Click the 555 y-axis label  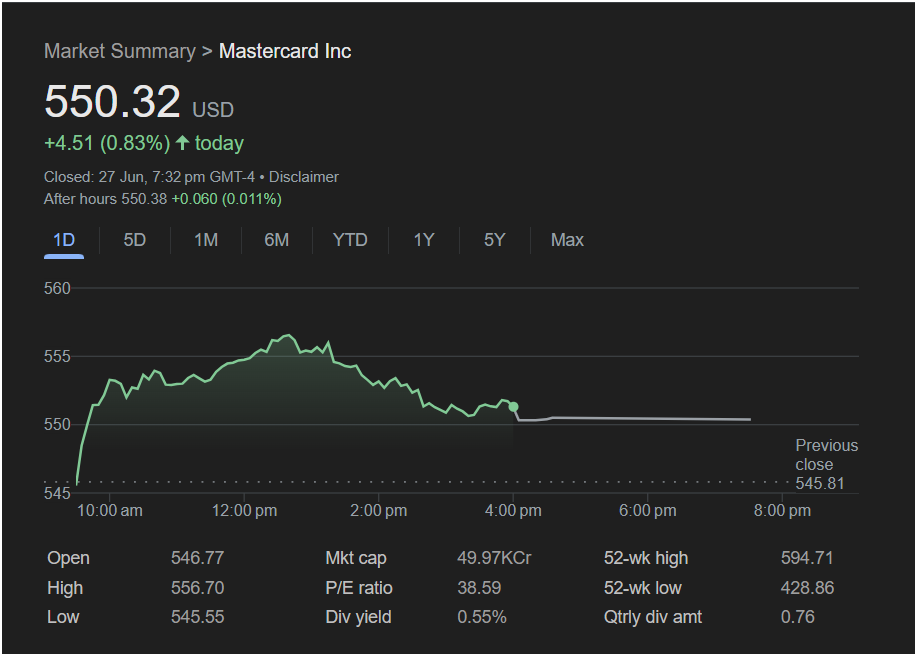coord(57,356)
